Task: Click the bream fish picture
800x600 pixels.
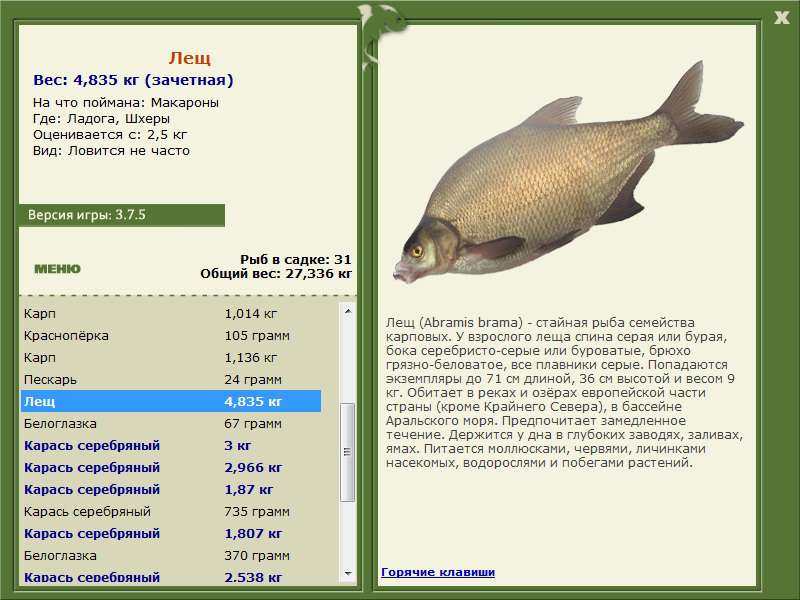Action: click(x=568, y=173)
